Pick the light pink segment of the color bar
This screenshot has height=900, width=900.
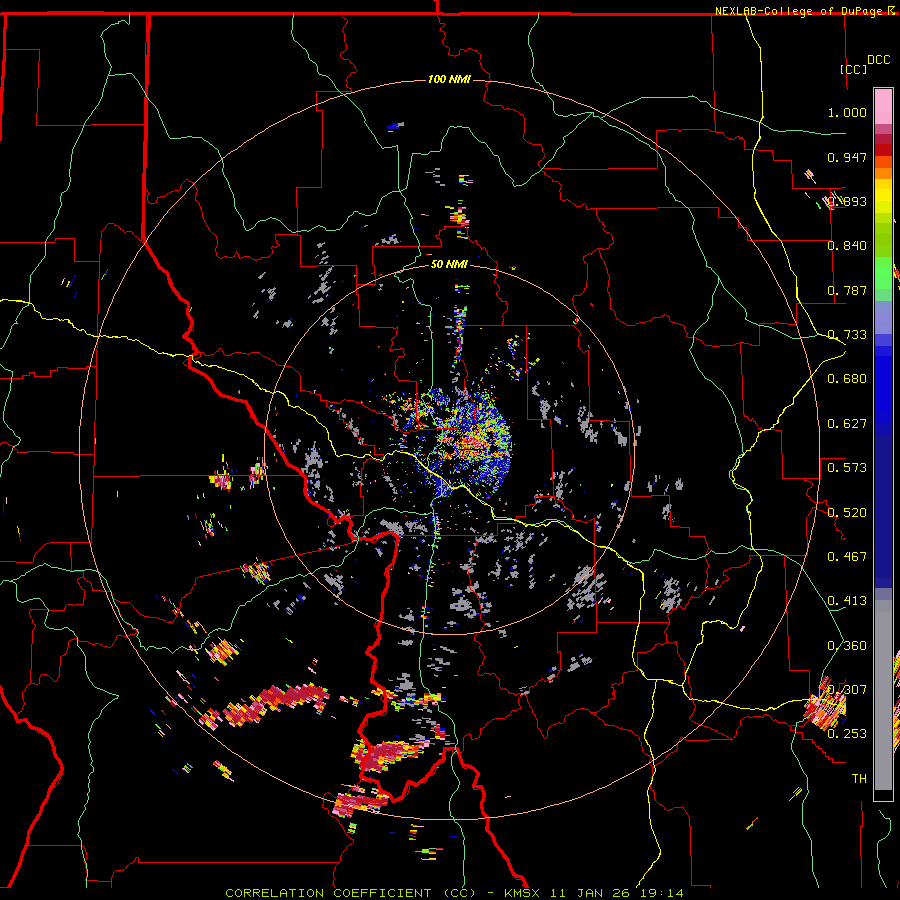[x=883, y=107]
